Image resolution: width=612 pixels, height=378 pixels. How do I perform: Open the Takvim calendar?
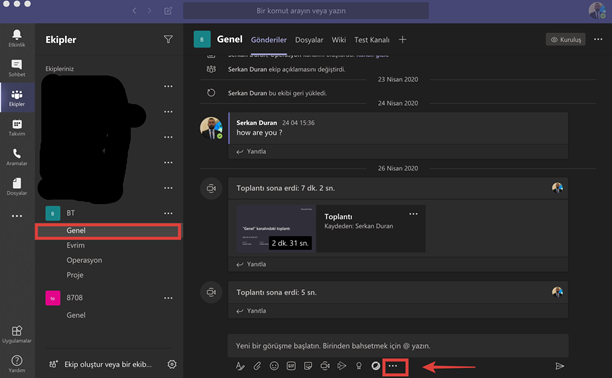click(17, 127)
